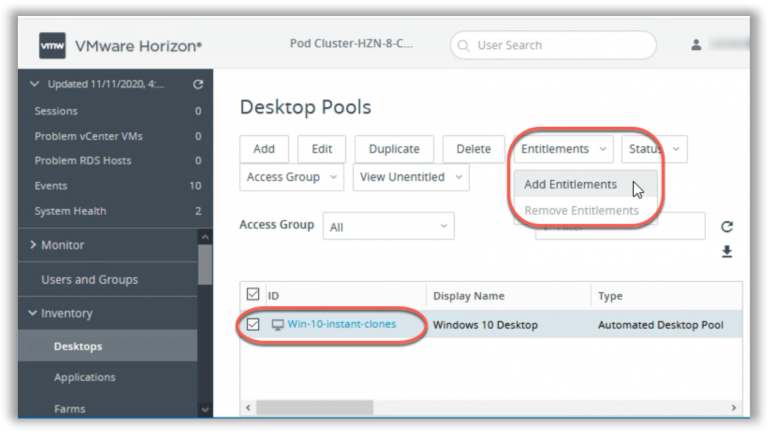
Task: Click the sidebar refresh icon
Action: pos(198,85)
